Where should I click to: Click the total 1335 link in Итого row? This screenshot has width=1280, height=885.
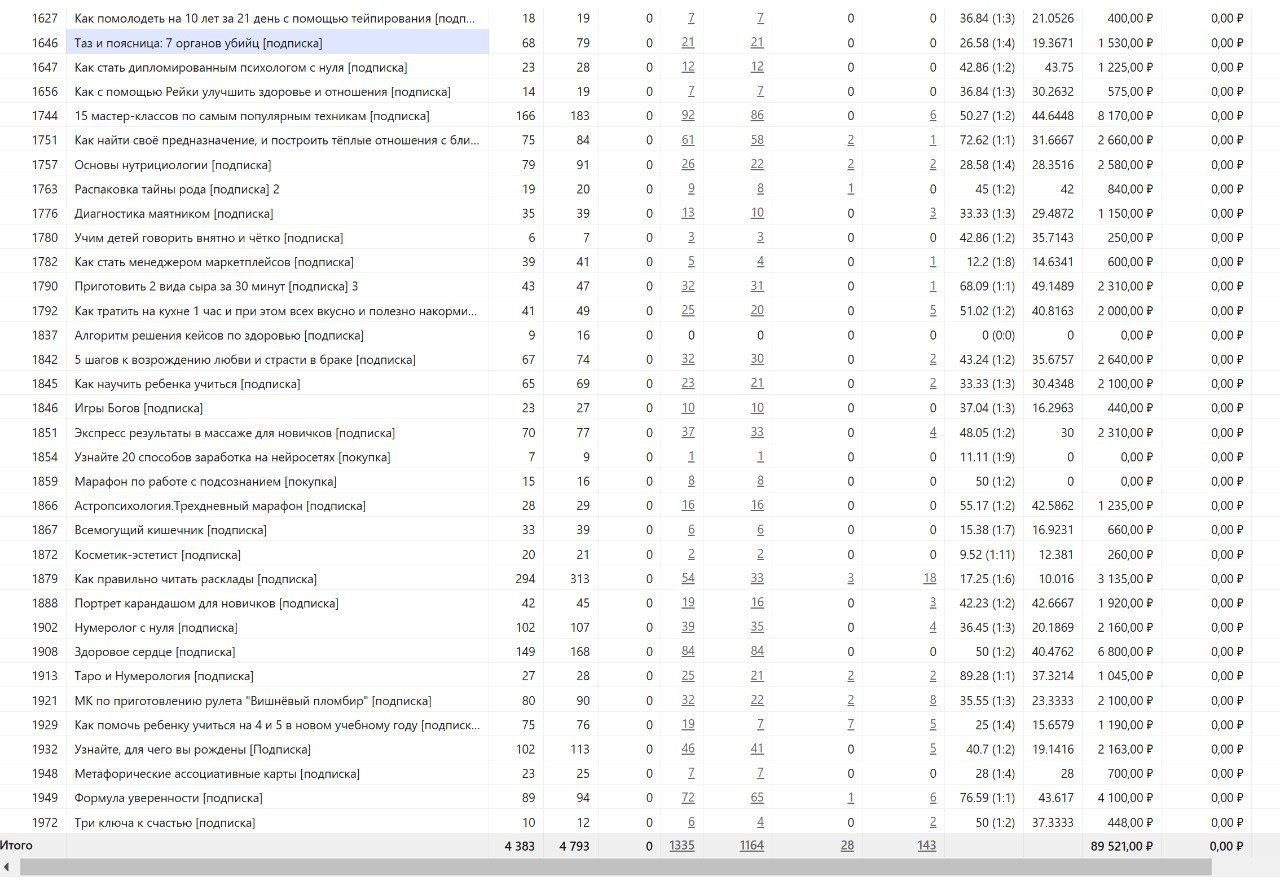(682, 846)
